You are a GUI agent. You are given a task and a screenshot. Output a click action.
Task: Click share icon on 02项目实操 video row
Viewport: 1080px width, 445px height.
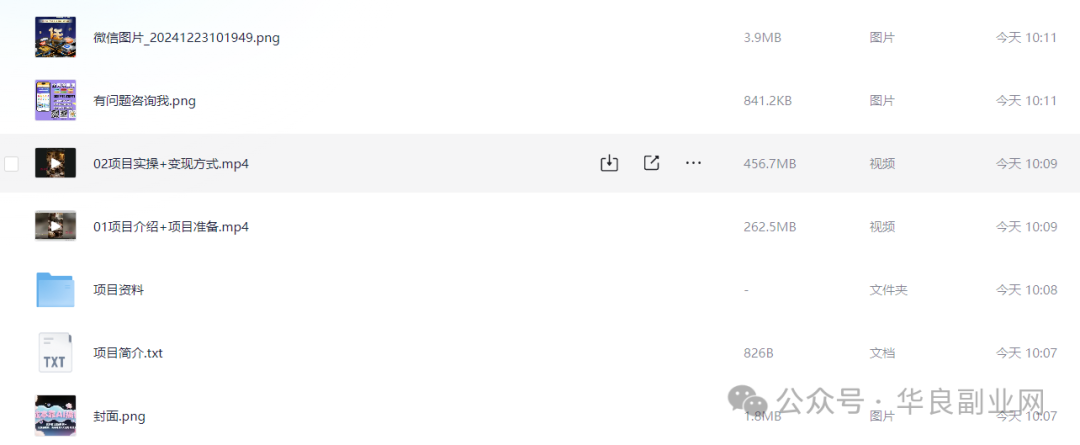coord(651,163)
